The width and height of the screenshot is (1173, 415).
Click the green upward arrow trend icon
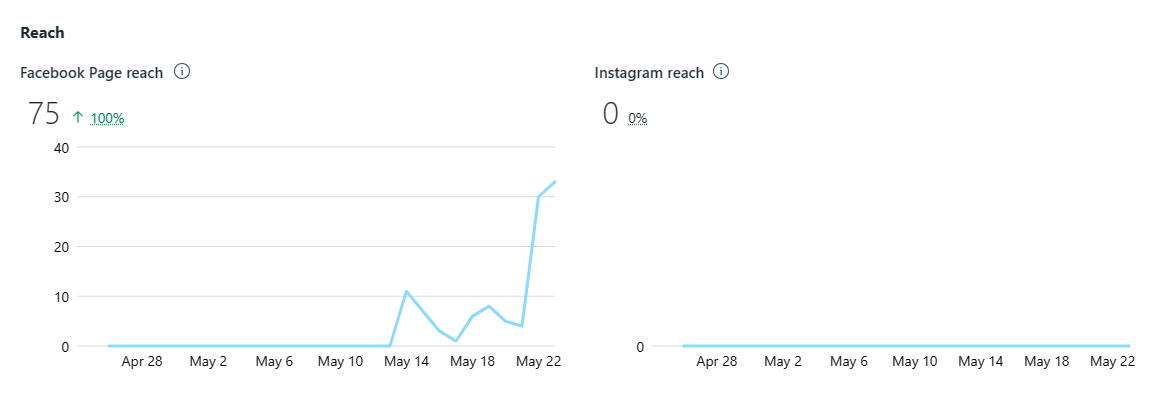pos(78,117)
